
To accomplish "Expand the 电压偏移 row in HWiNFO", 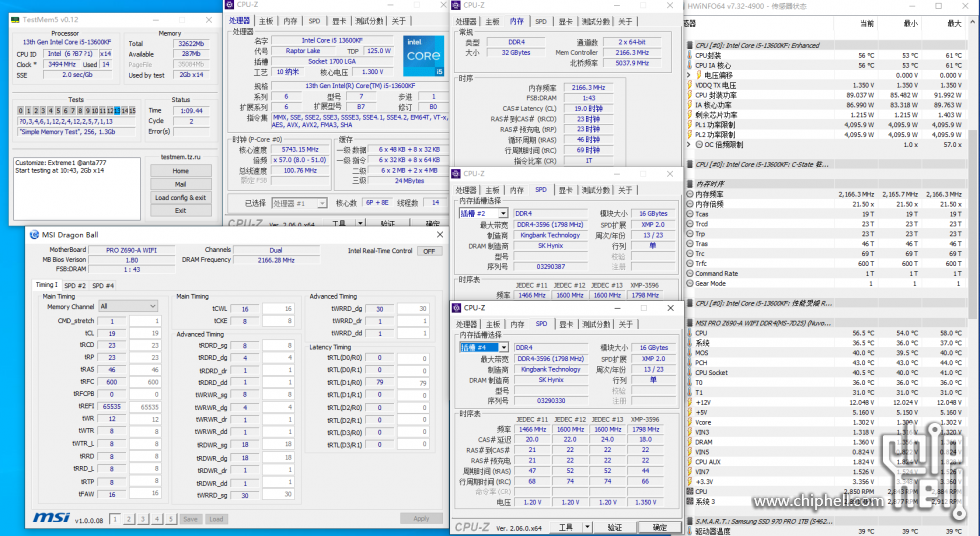I will pos(689,76).
